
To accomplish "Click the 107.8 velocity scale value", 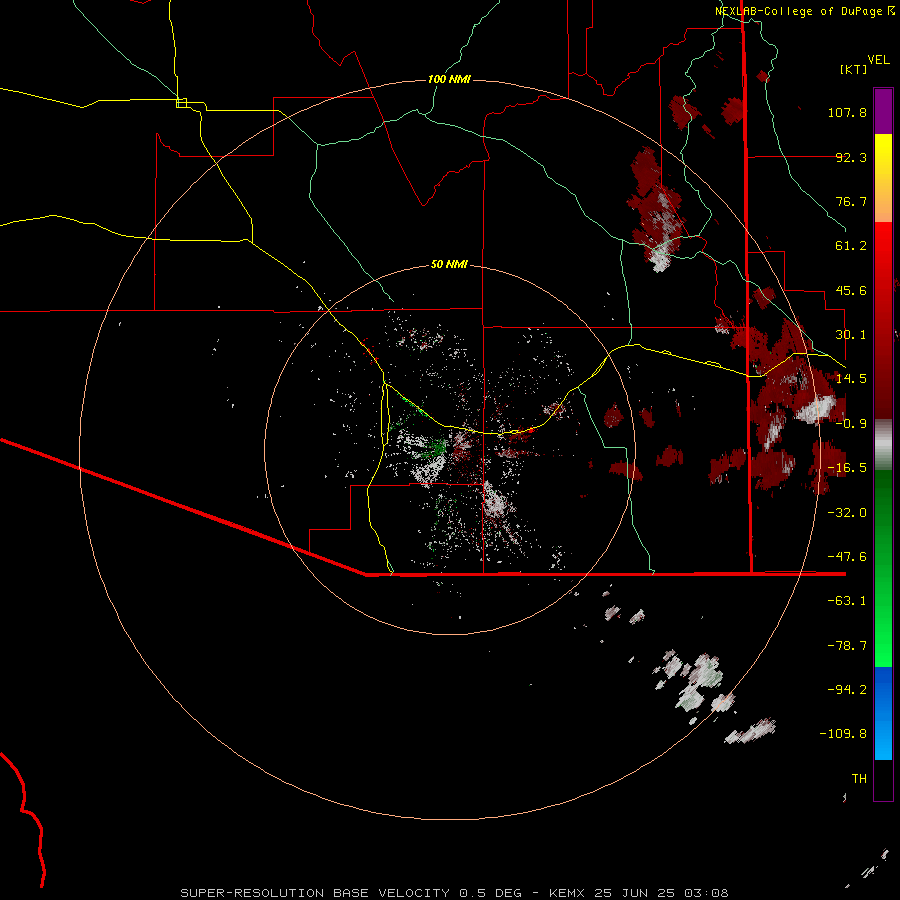I will coord(847,112).
